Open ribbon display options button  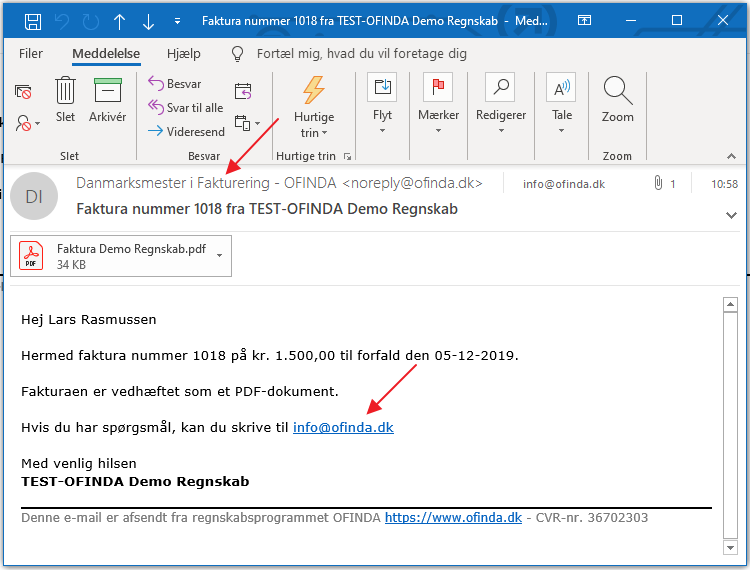584,20
